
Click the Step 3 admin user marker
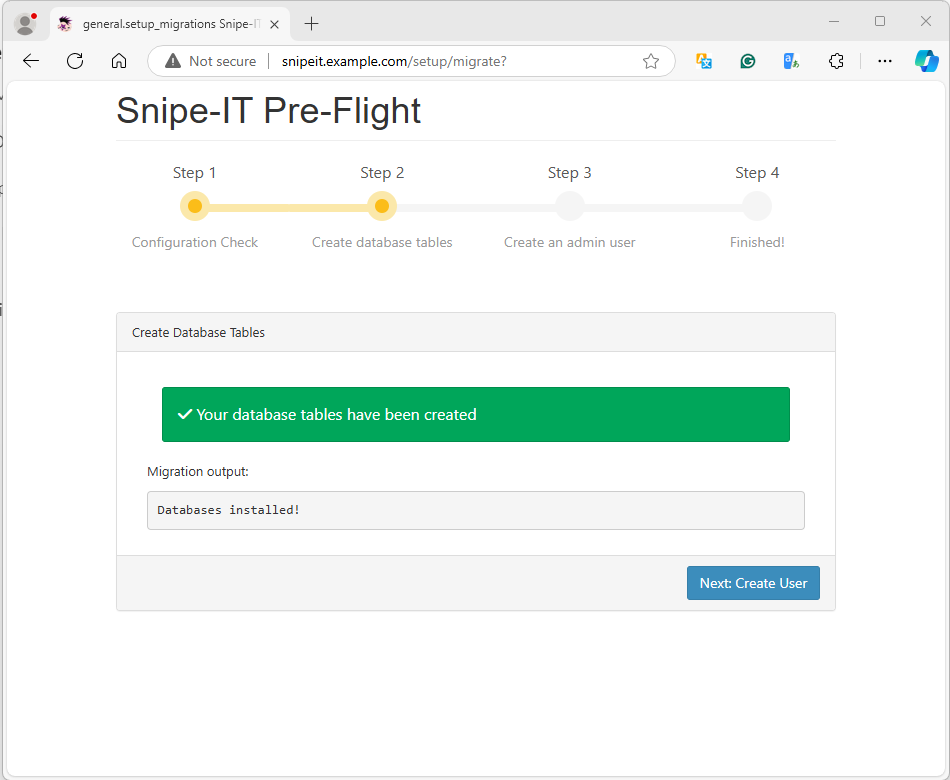click(x=570, y=207)
